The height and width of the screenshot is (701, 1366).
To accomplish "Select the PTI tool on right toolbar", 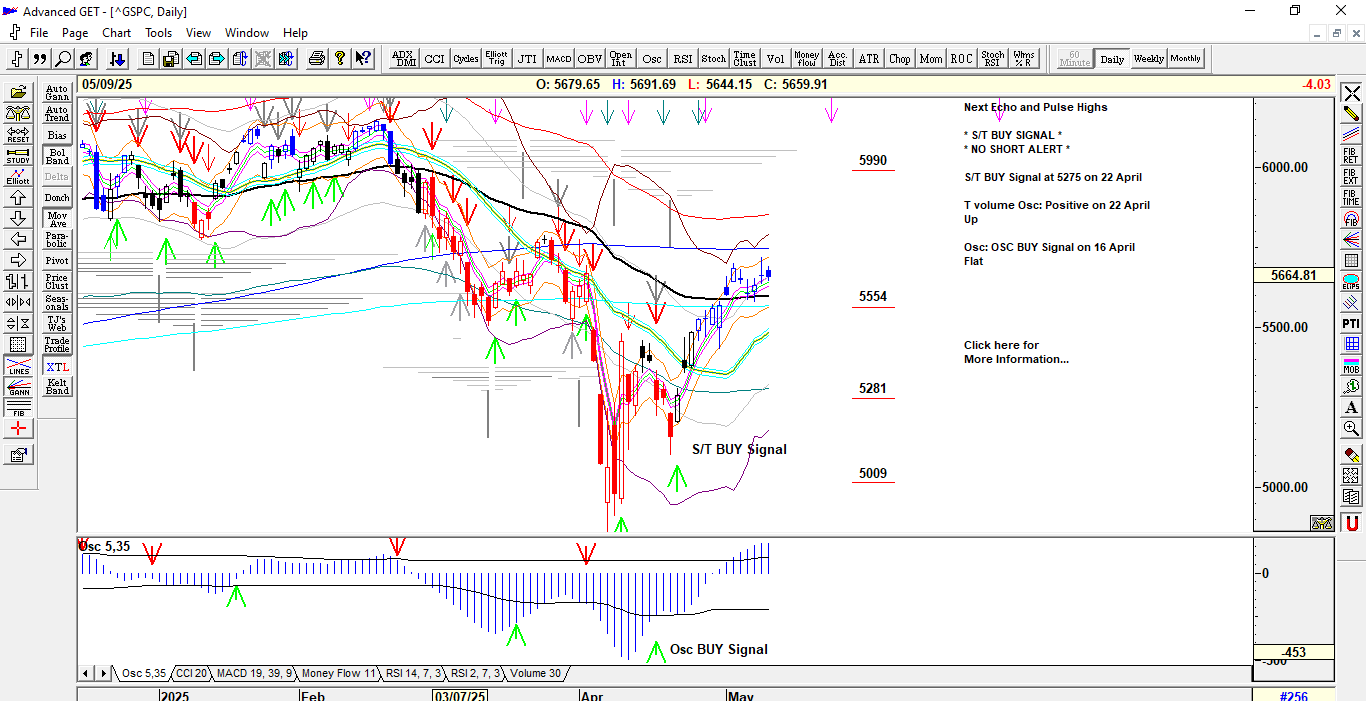I will click(1351, 323).
